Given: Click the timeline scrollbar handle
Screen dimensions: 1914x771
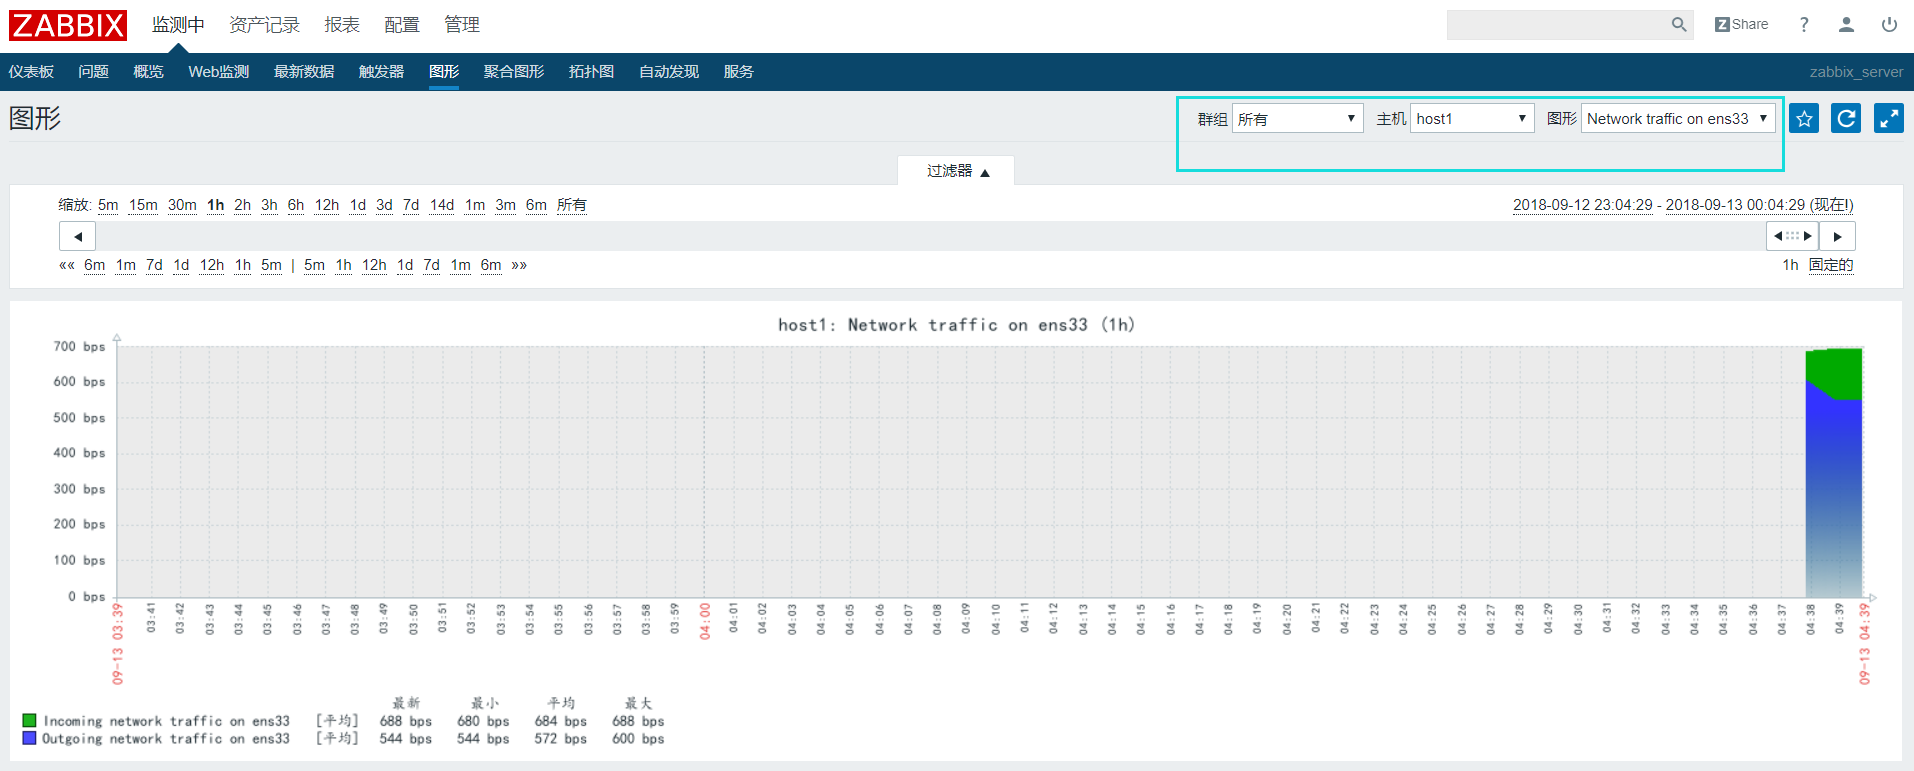Looking at the screenshot, I should (1792, 237).
